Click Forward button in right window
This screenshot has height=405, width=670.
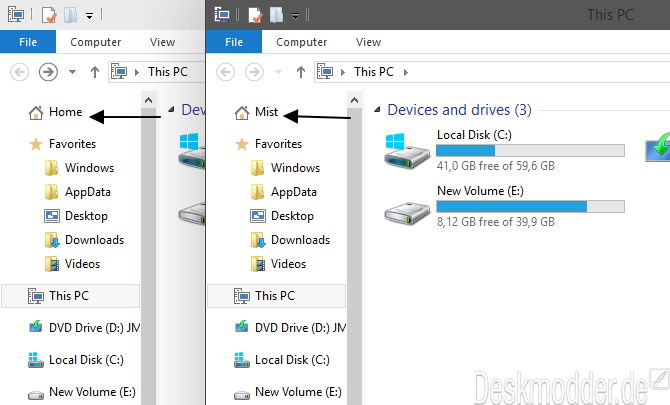coord(254,72)
